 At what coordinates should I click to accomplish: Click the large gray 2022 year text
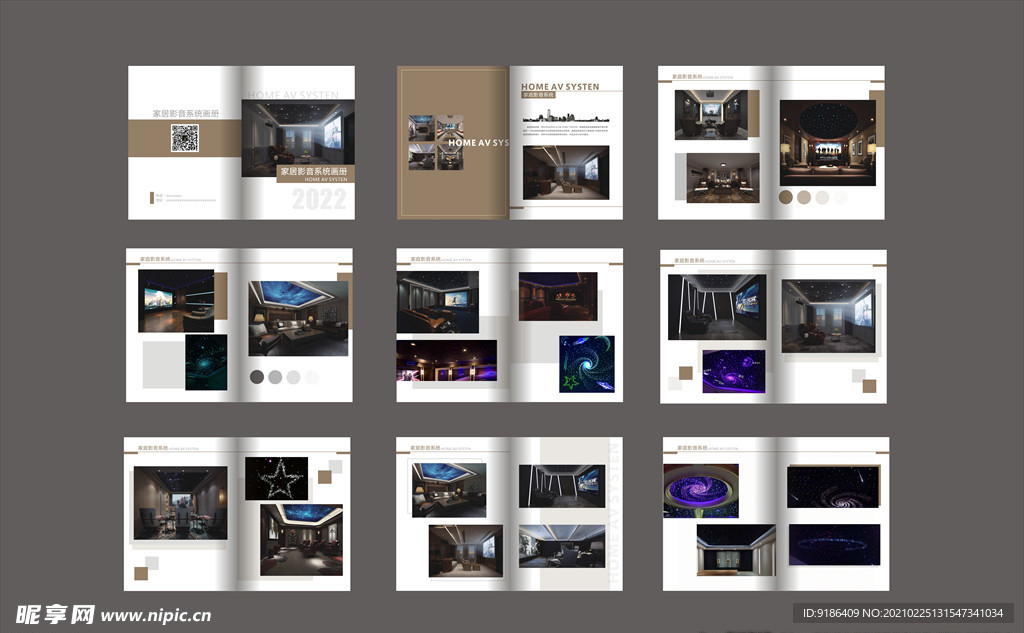tap(319, 200)
